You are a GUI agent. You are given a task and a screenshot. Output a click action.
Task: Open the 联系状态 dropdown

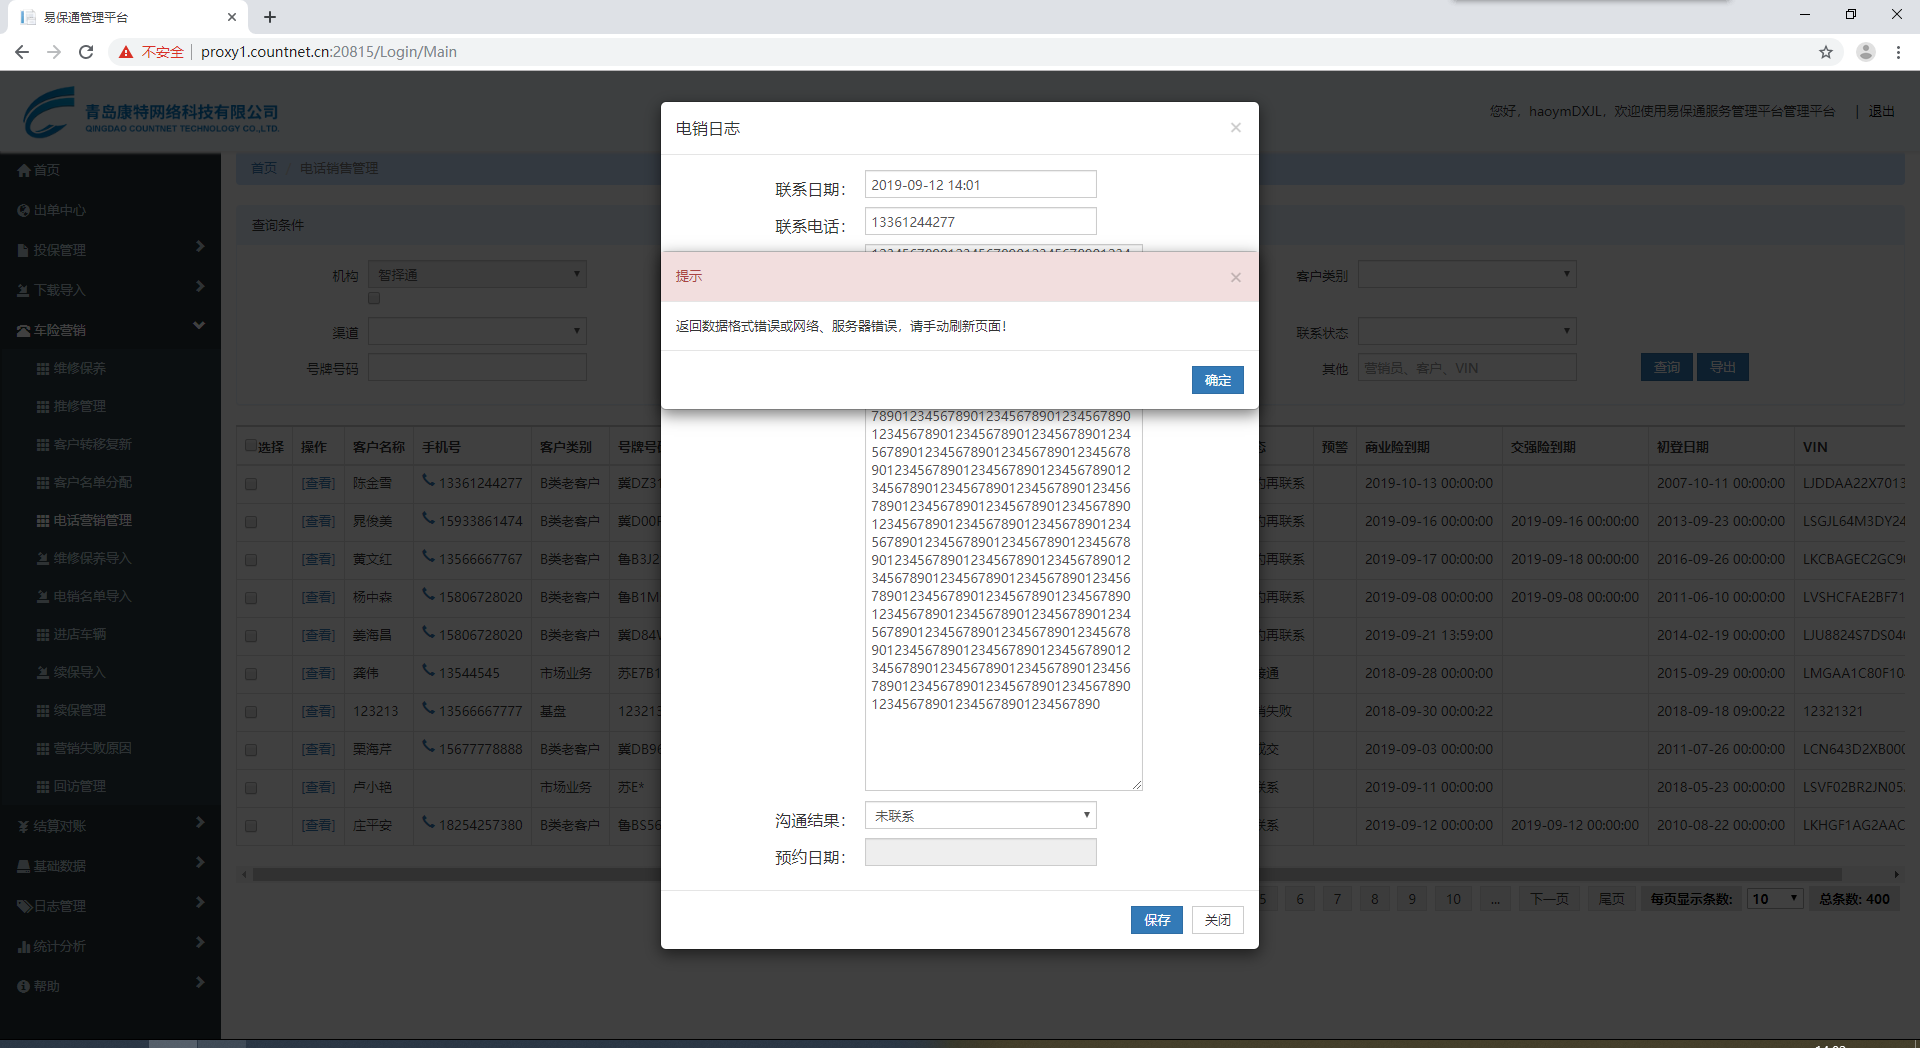pyautogui.click(x=1467, y=331)
